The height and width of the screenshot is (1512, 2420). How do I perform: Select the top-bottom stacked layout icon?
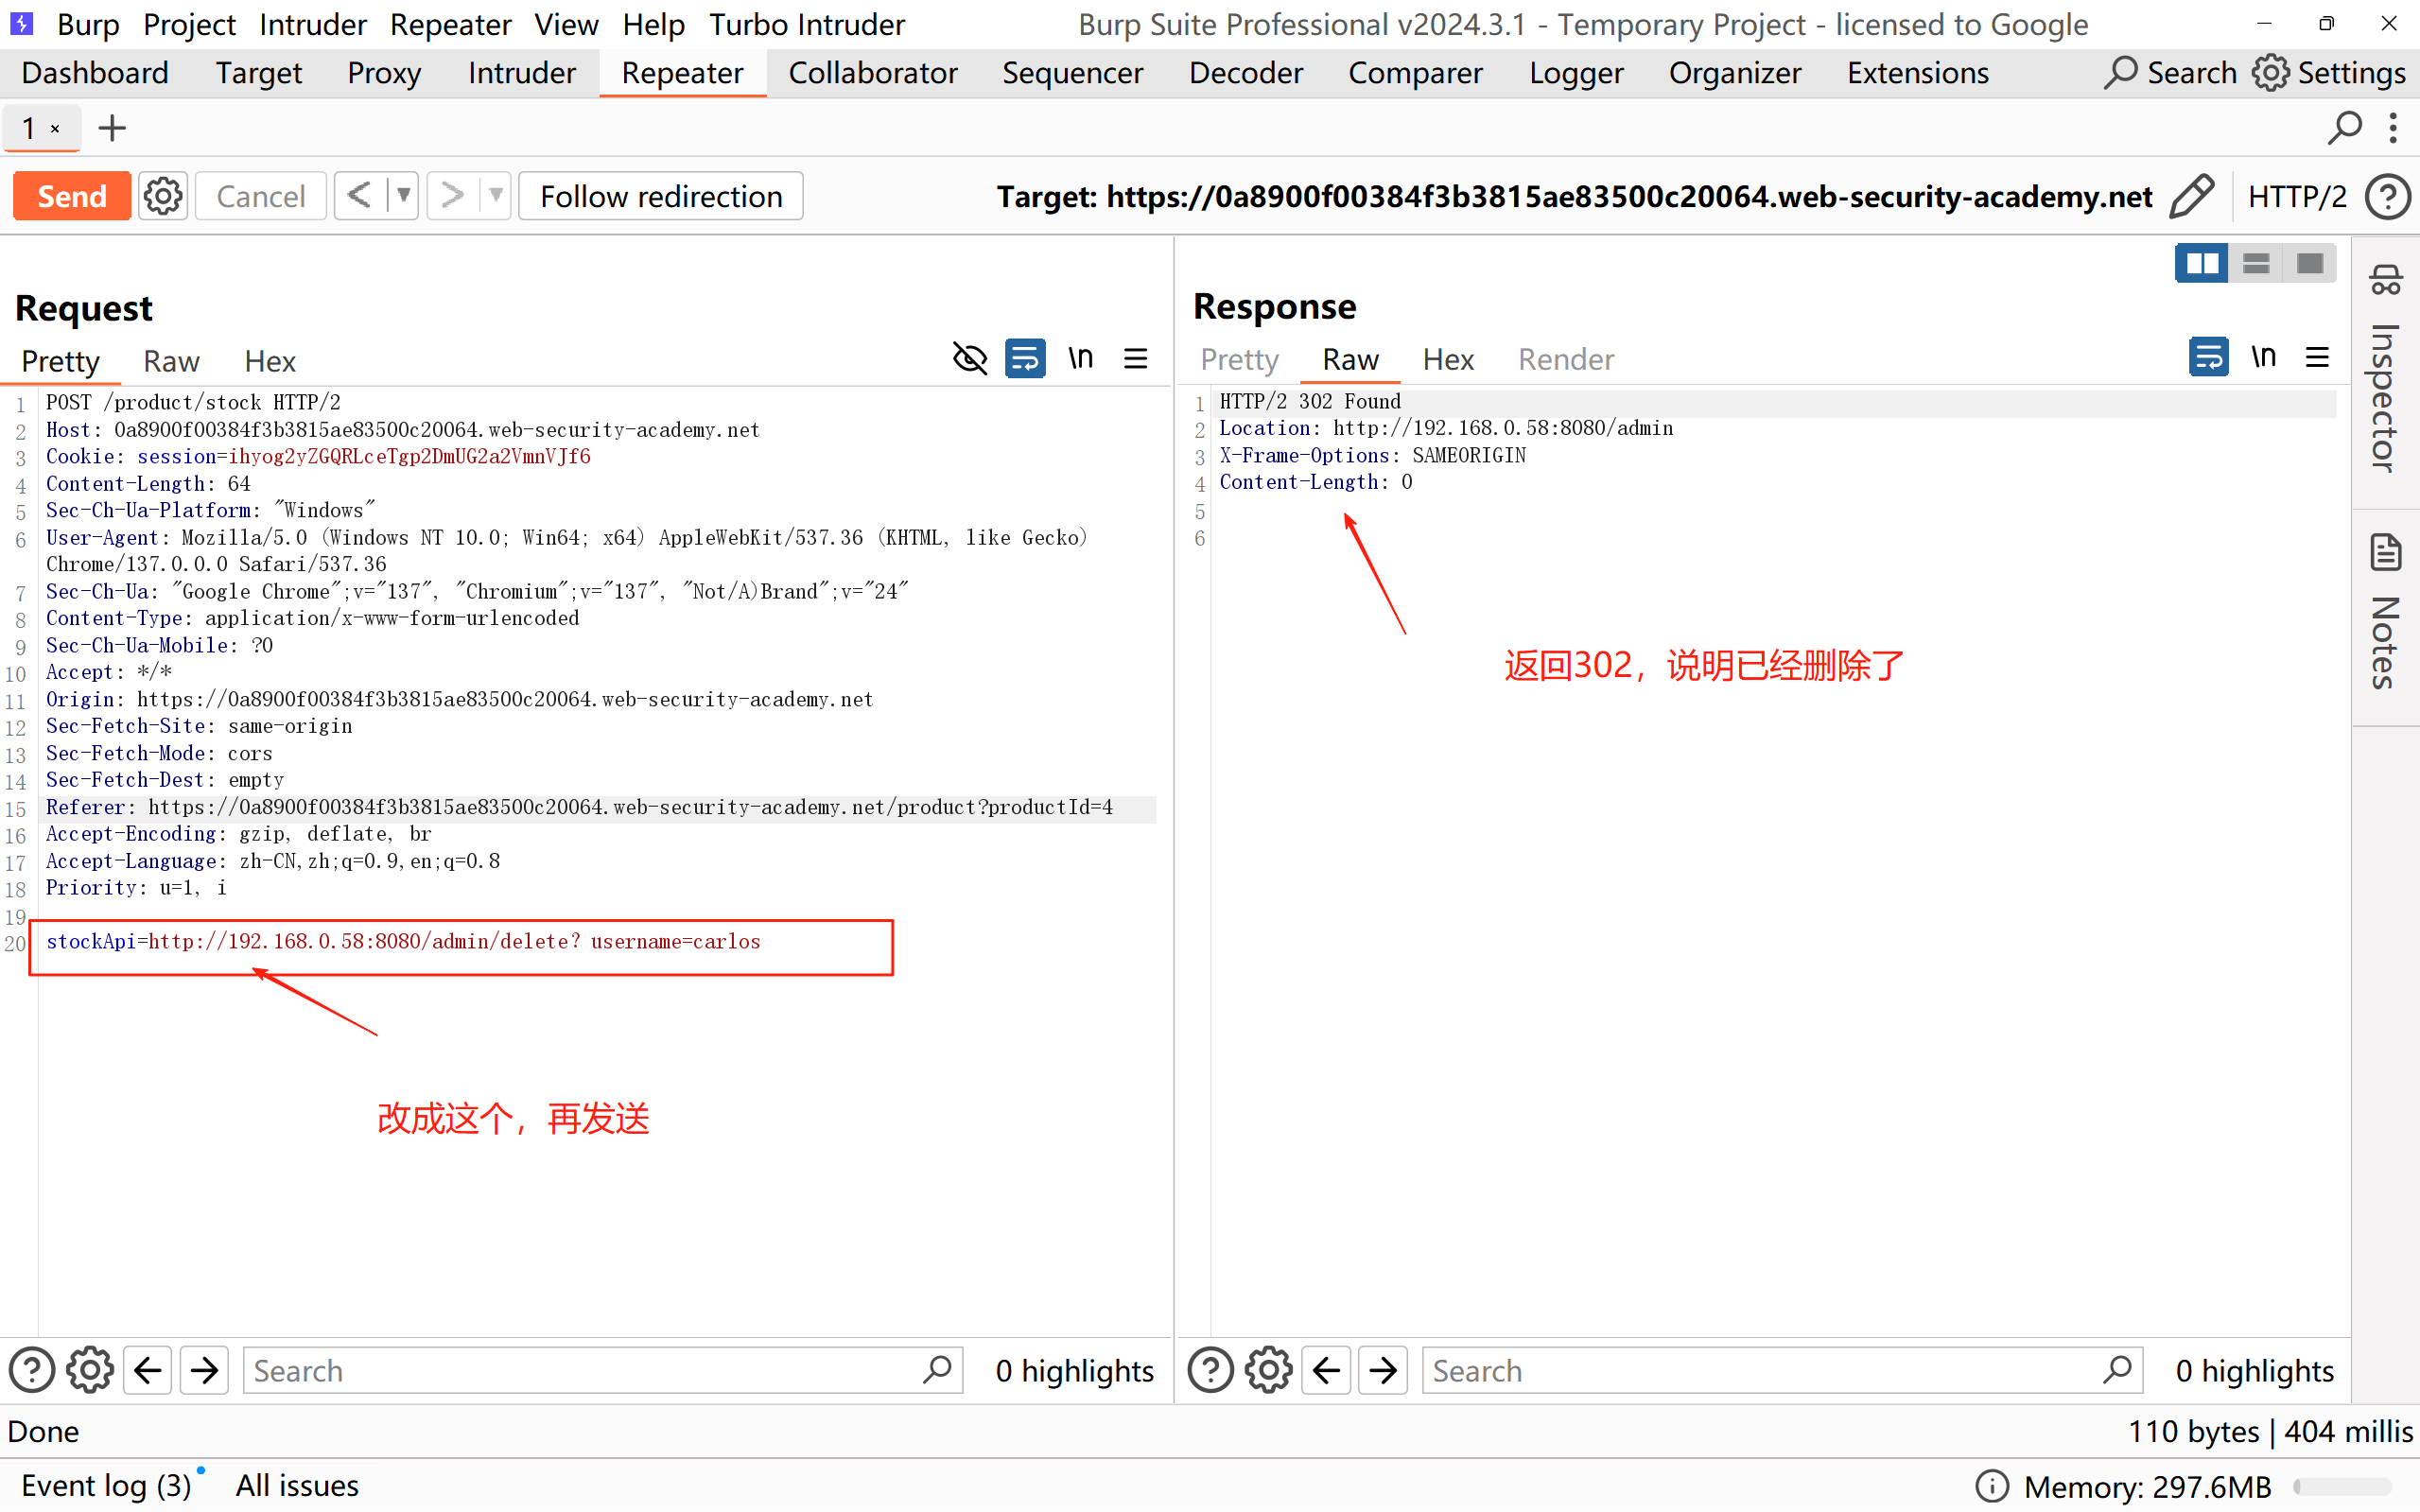coord(2256,263)
